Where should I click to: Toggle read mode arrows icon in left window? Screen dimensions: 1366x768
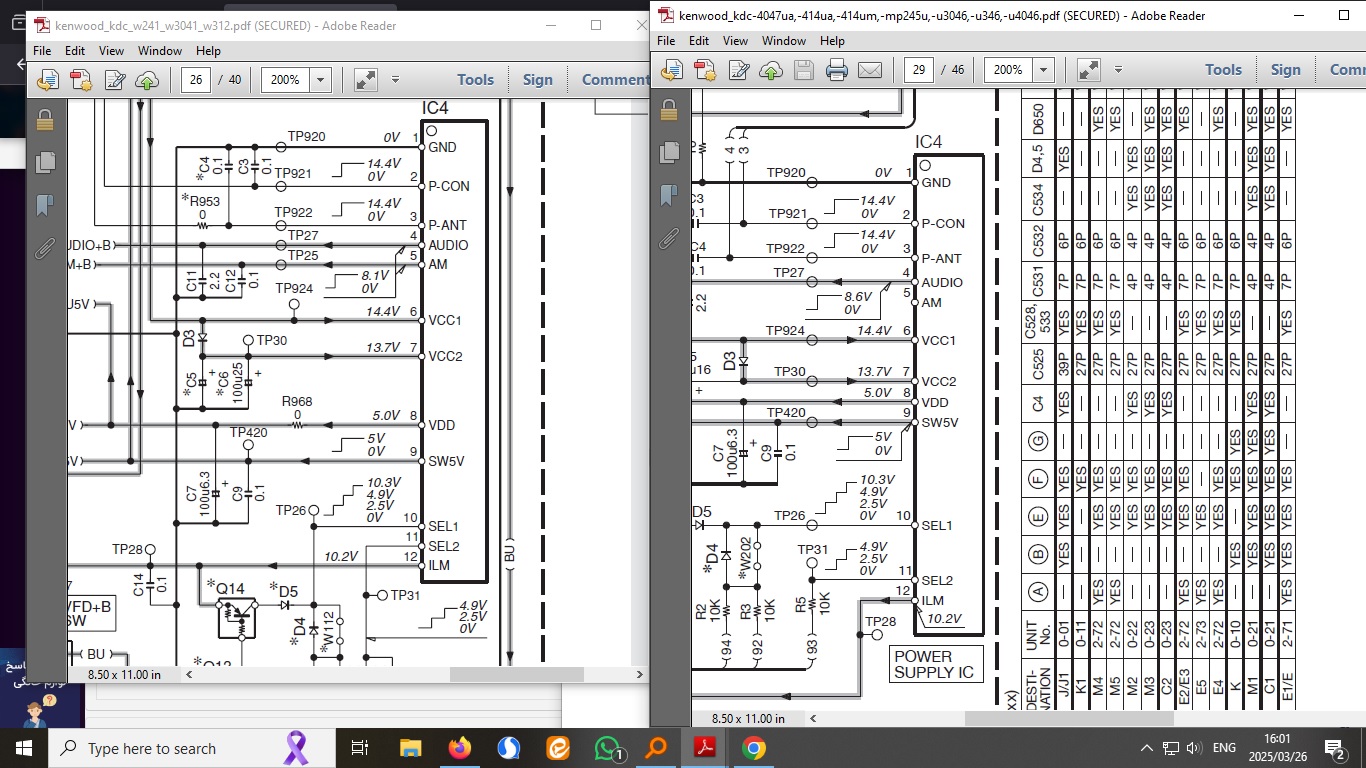(x=366, y=80)
